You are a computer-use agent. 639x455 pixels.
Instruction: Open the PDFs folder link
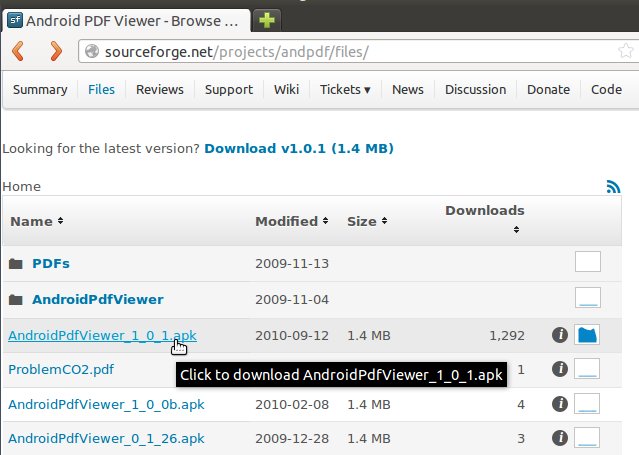[x=51, y=264]
